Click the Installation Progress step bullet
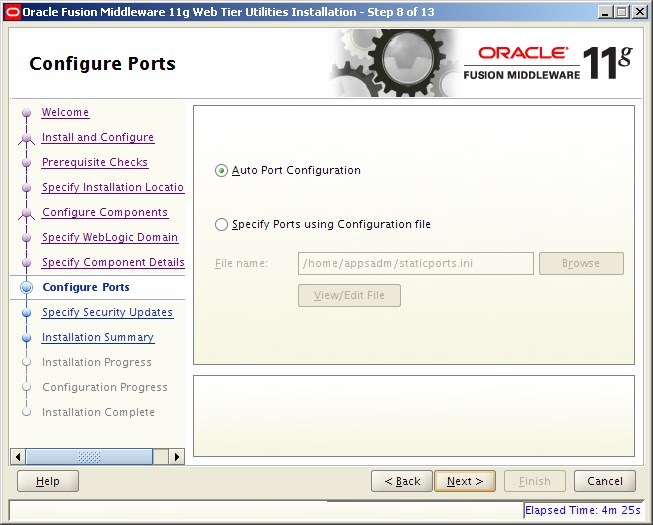 27,362
